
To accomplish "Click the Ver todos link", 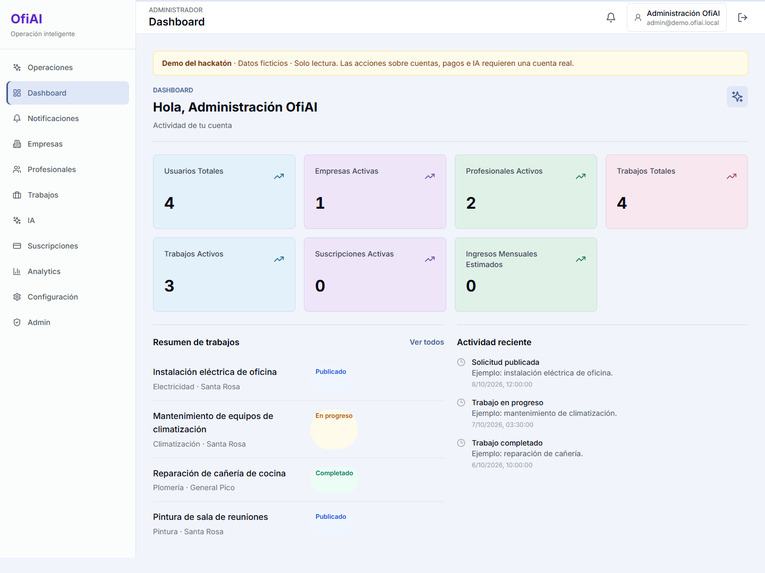I will (426, 342).
